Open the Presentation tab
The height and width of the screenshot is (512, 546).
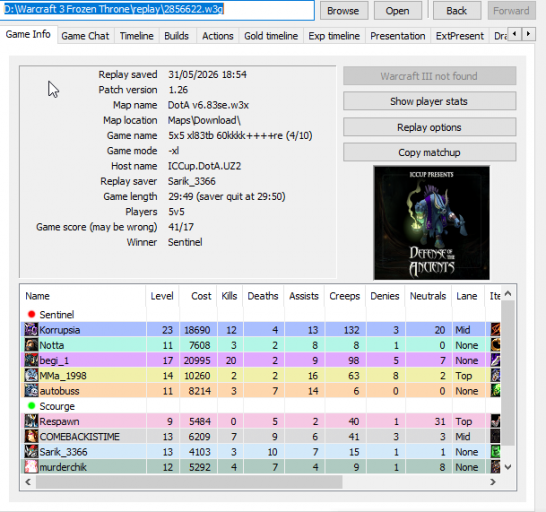click(398, 36)
